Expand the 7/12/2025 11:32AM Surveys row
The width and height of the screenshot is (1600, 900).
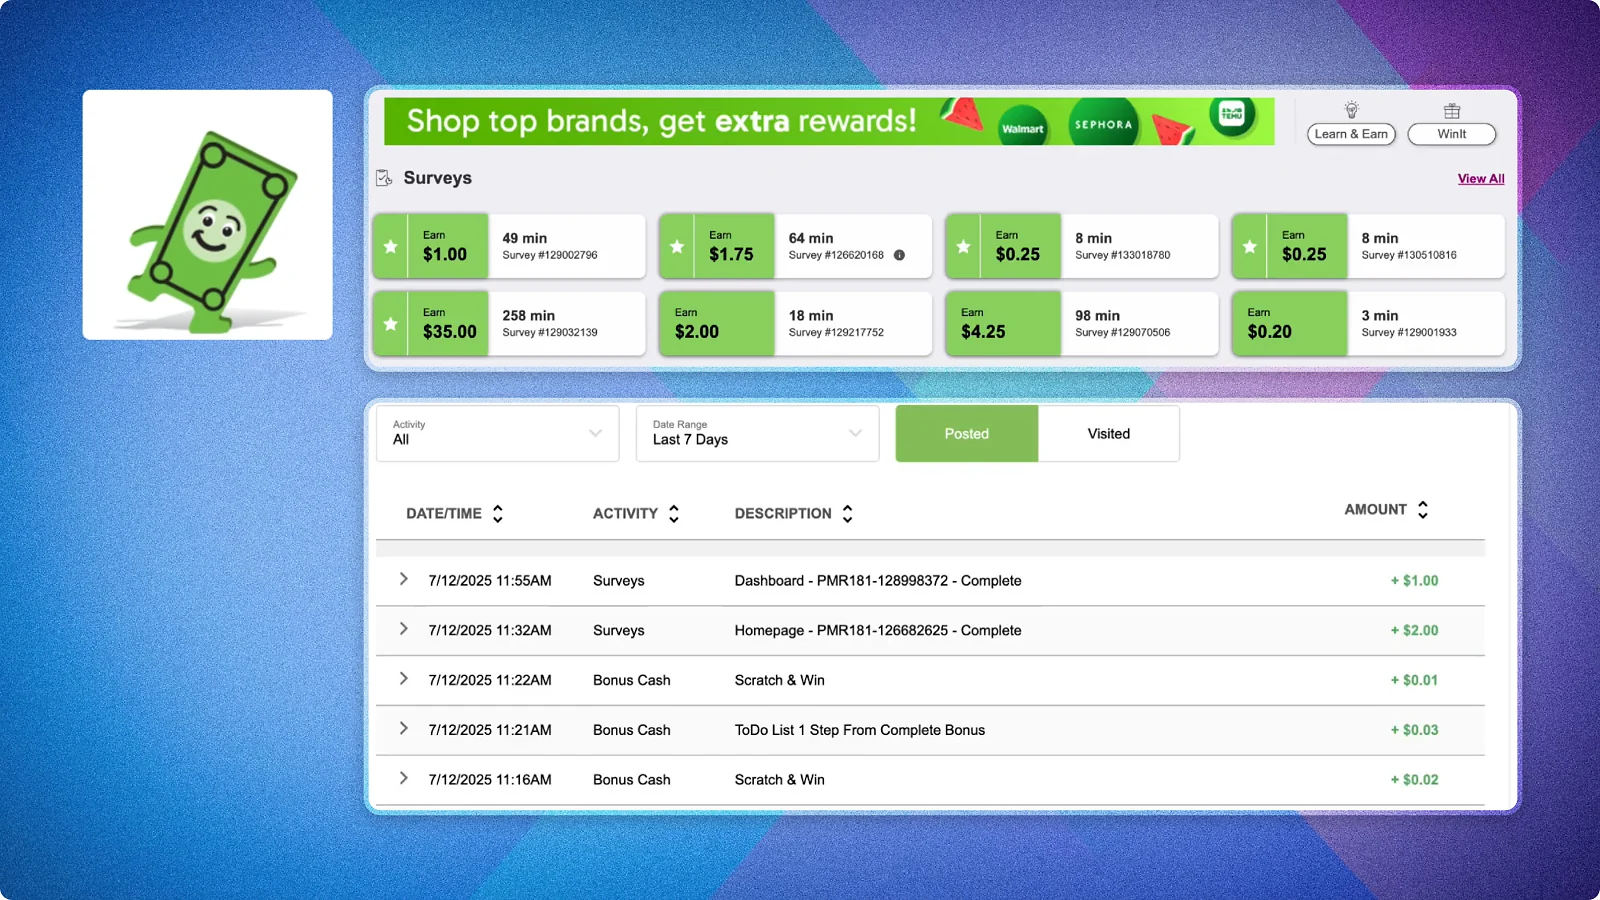[404, 629]
